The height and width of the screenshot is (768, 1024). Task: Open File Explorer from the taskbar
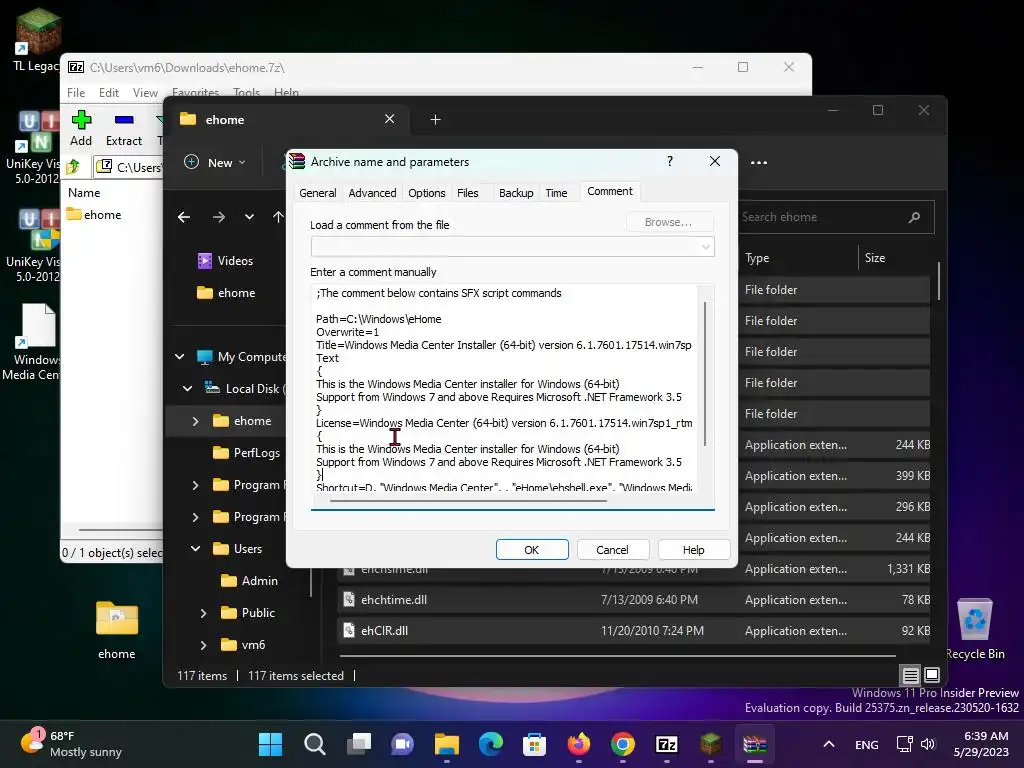pos(447,744)
